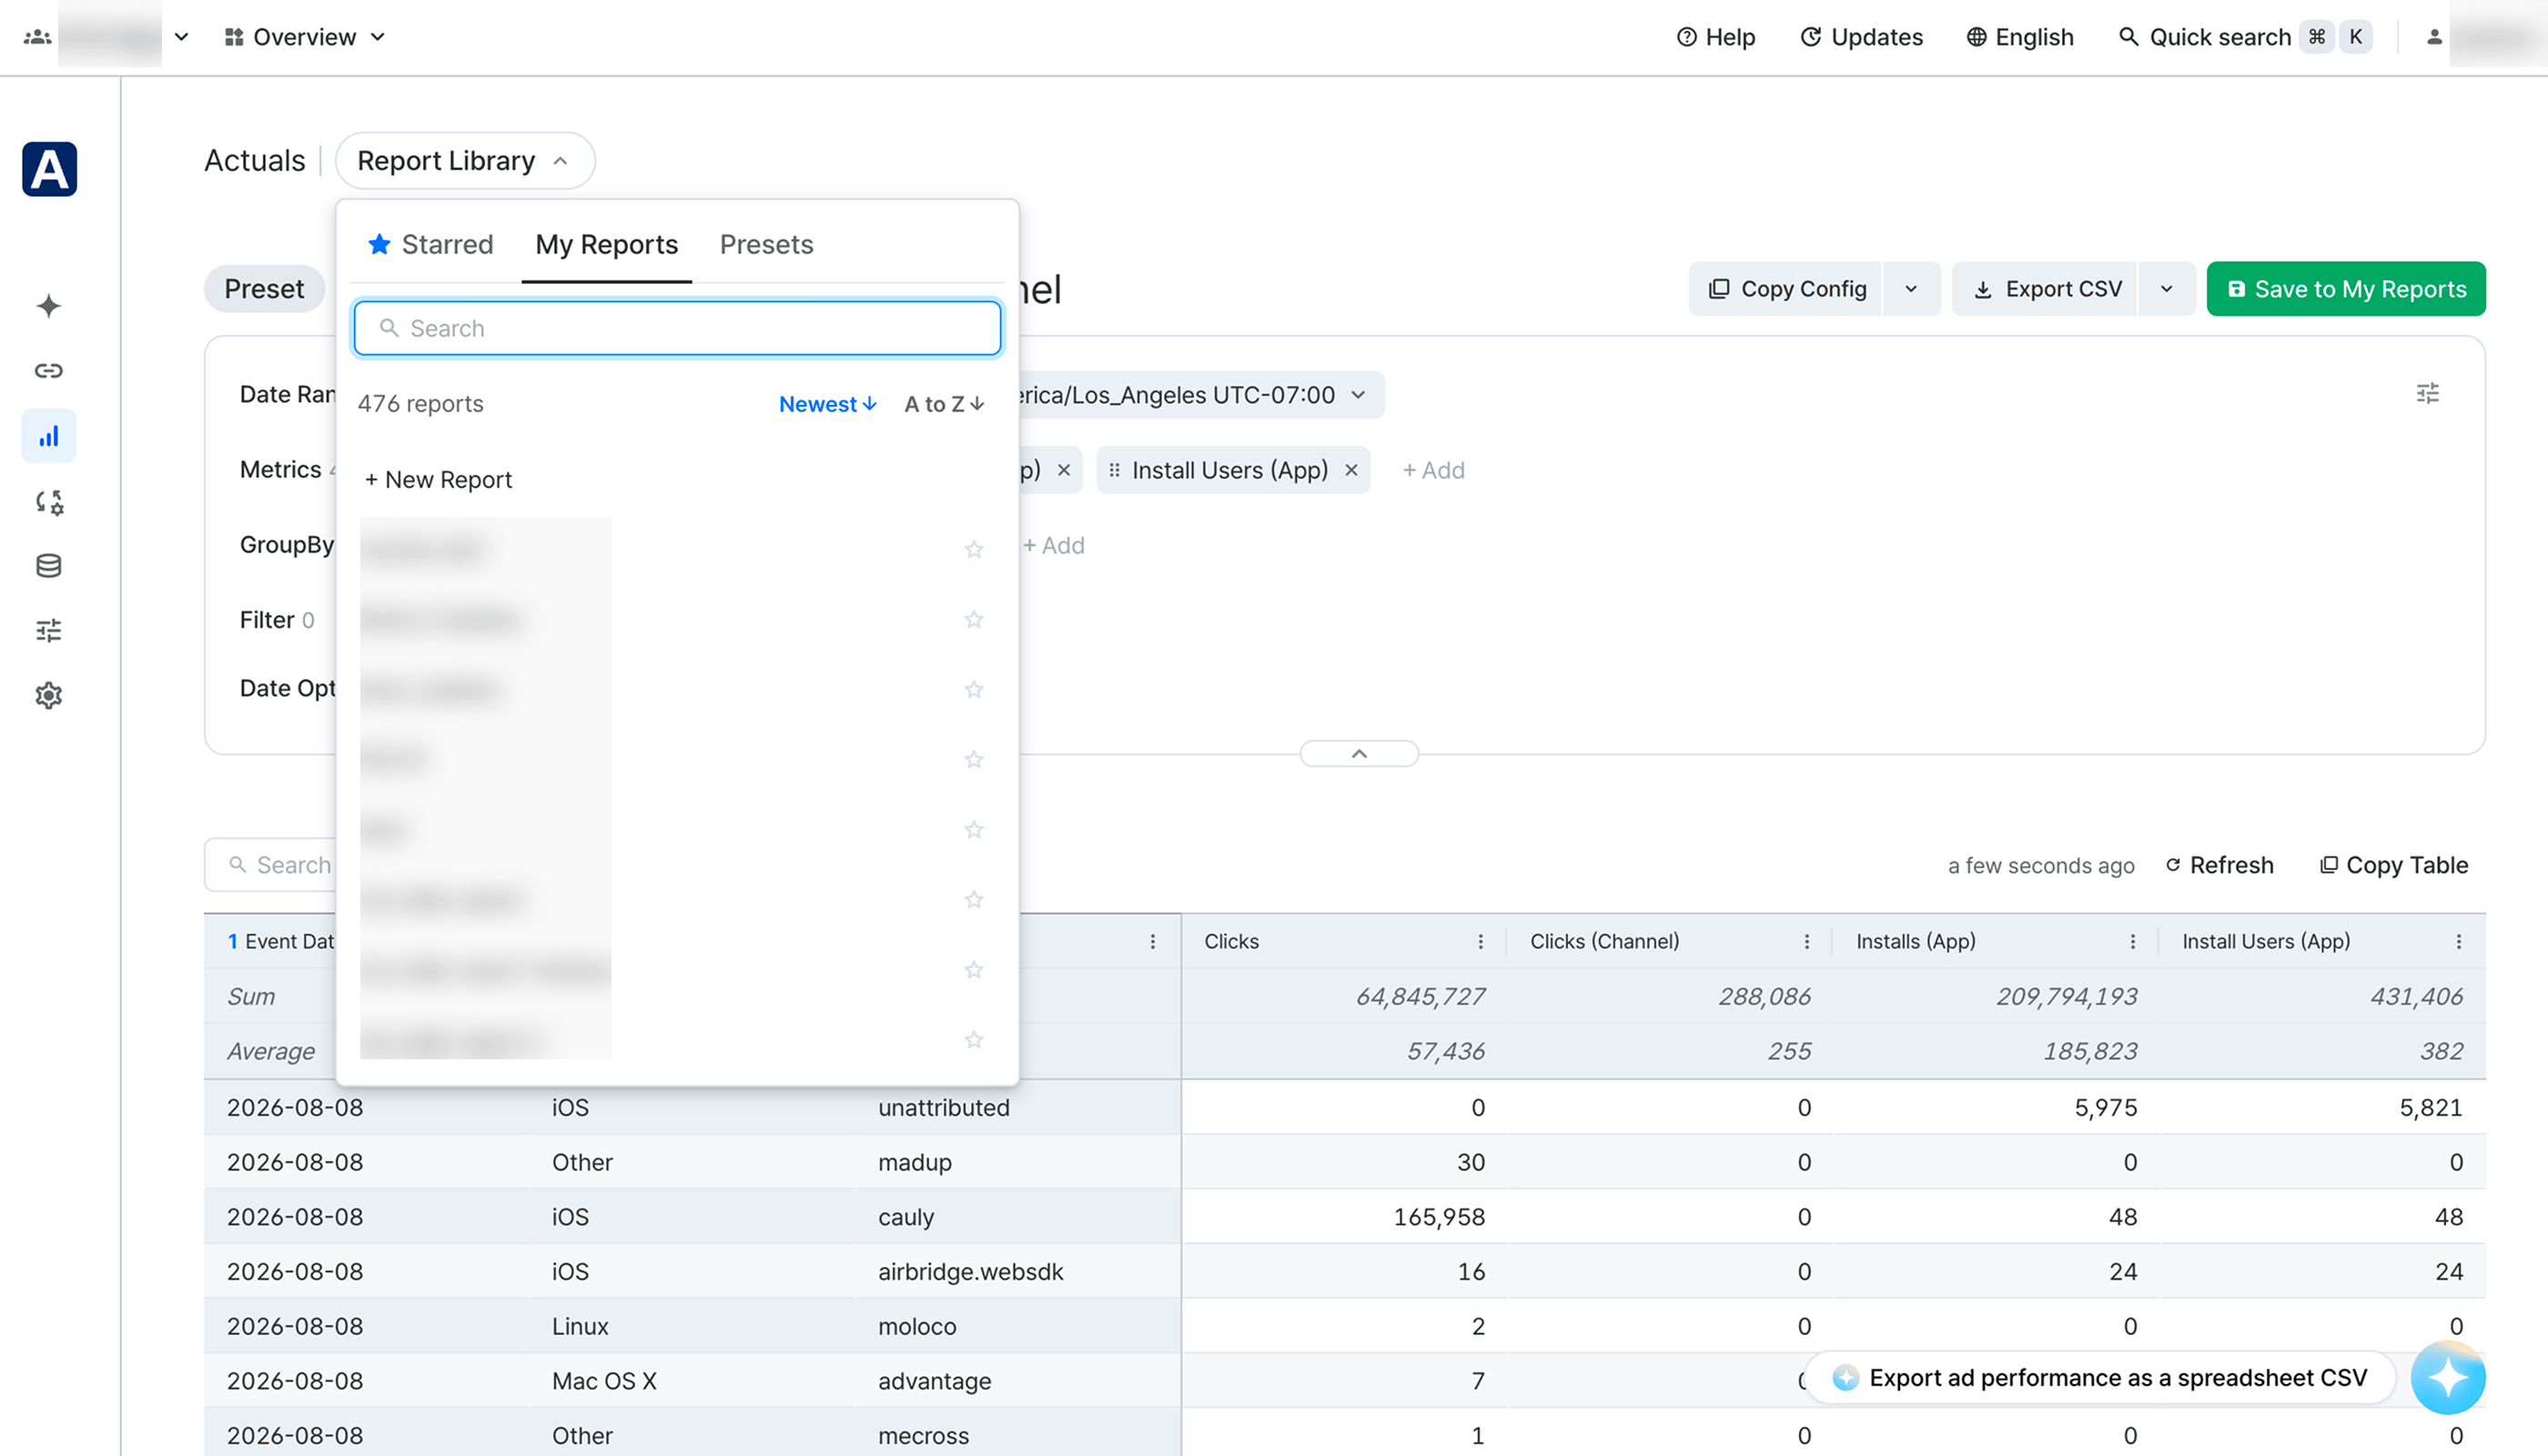Click + Add next to metrics
The width and height of the screenshot is (2548, 1456).
pyautogui.click(x=1433, y=470)
